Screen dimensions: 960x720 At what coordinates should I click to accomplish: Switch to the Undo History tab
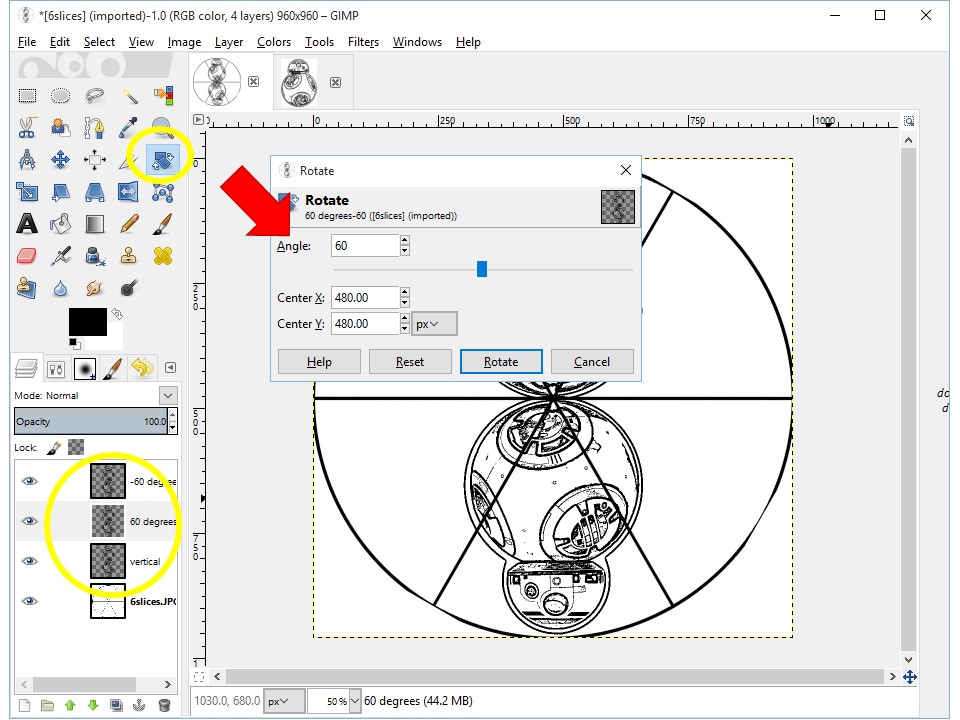tap(142, 368)
